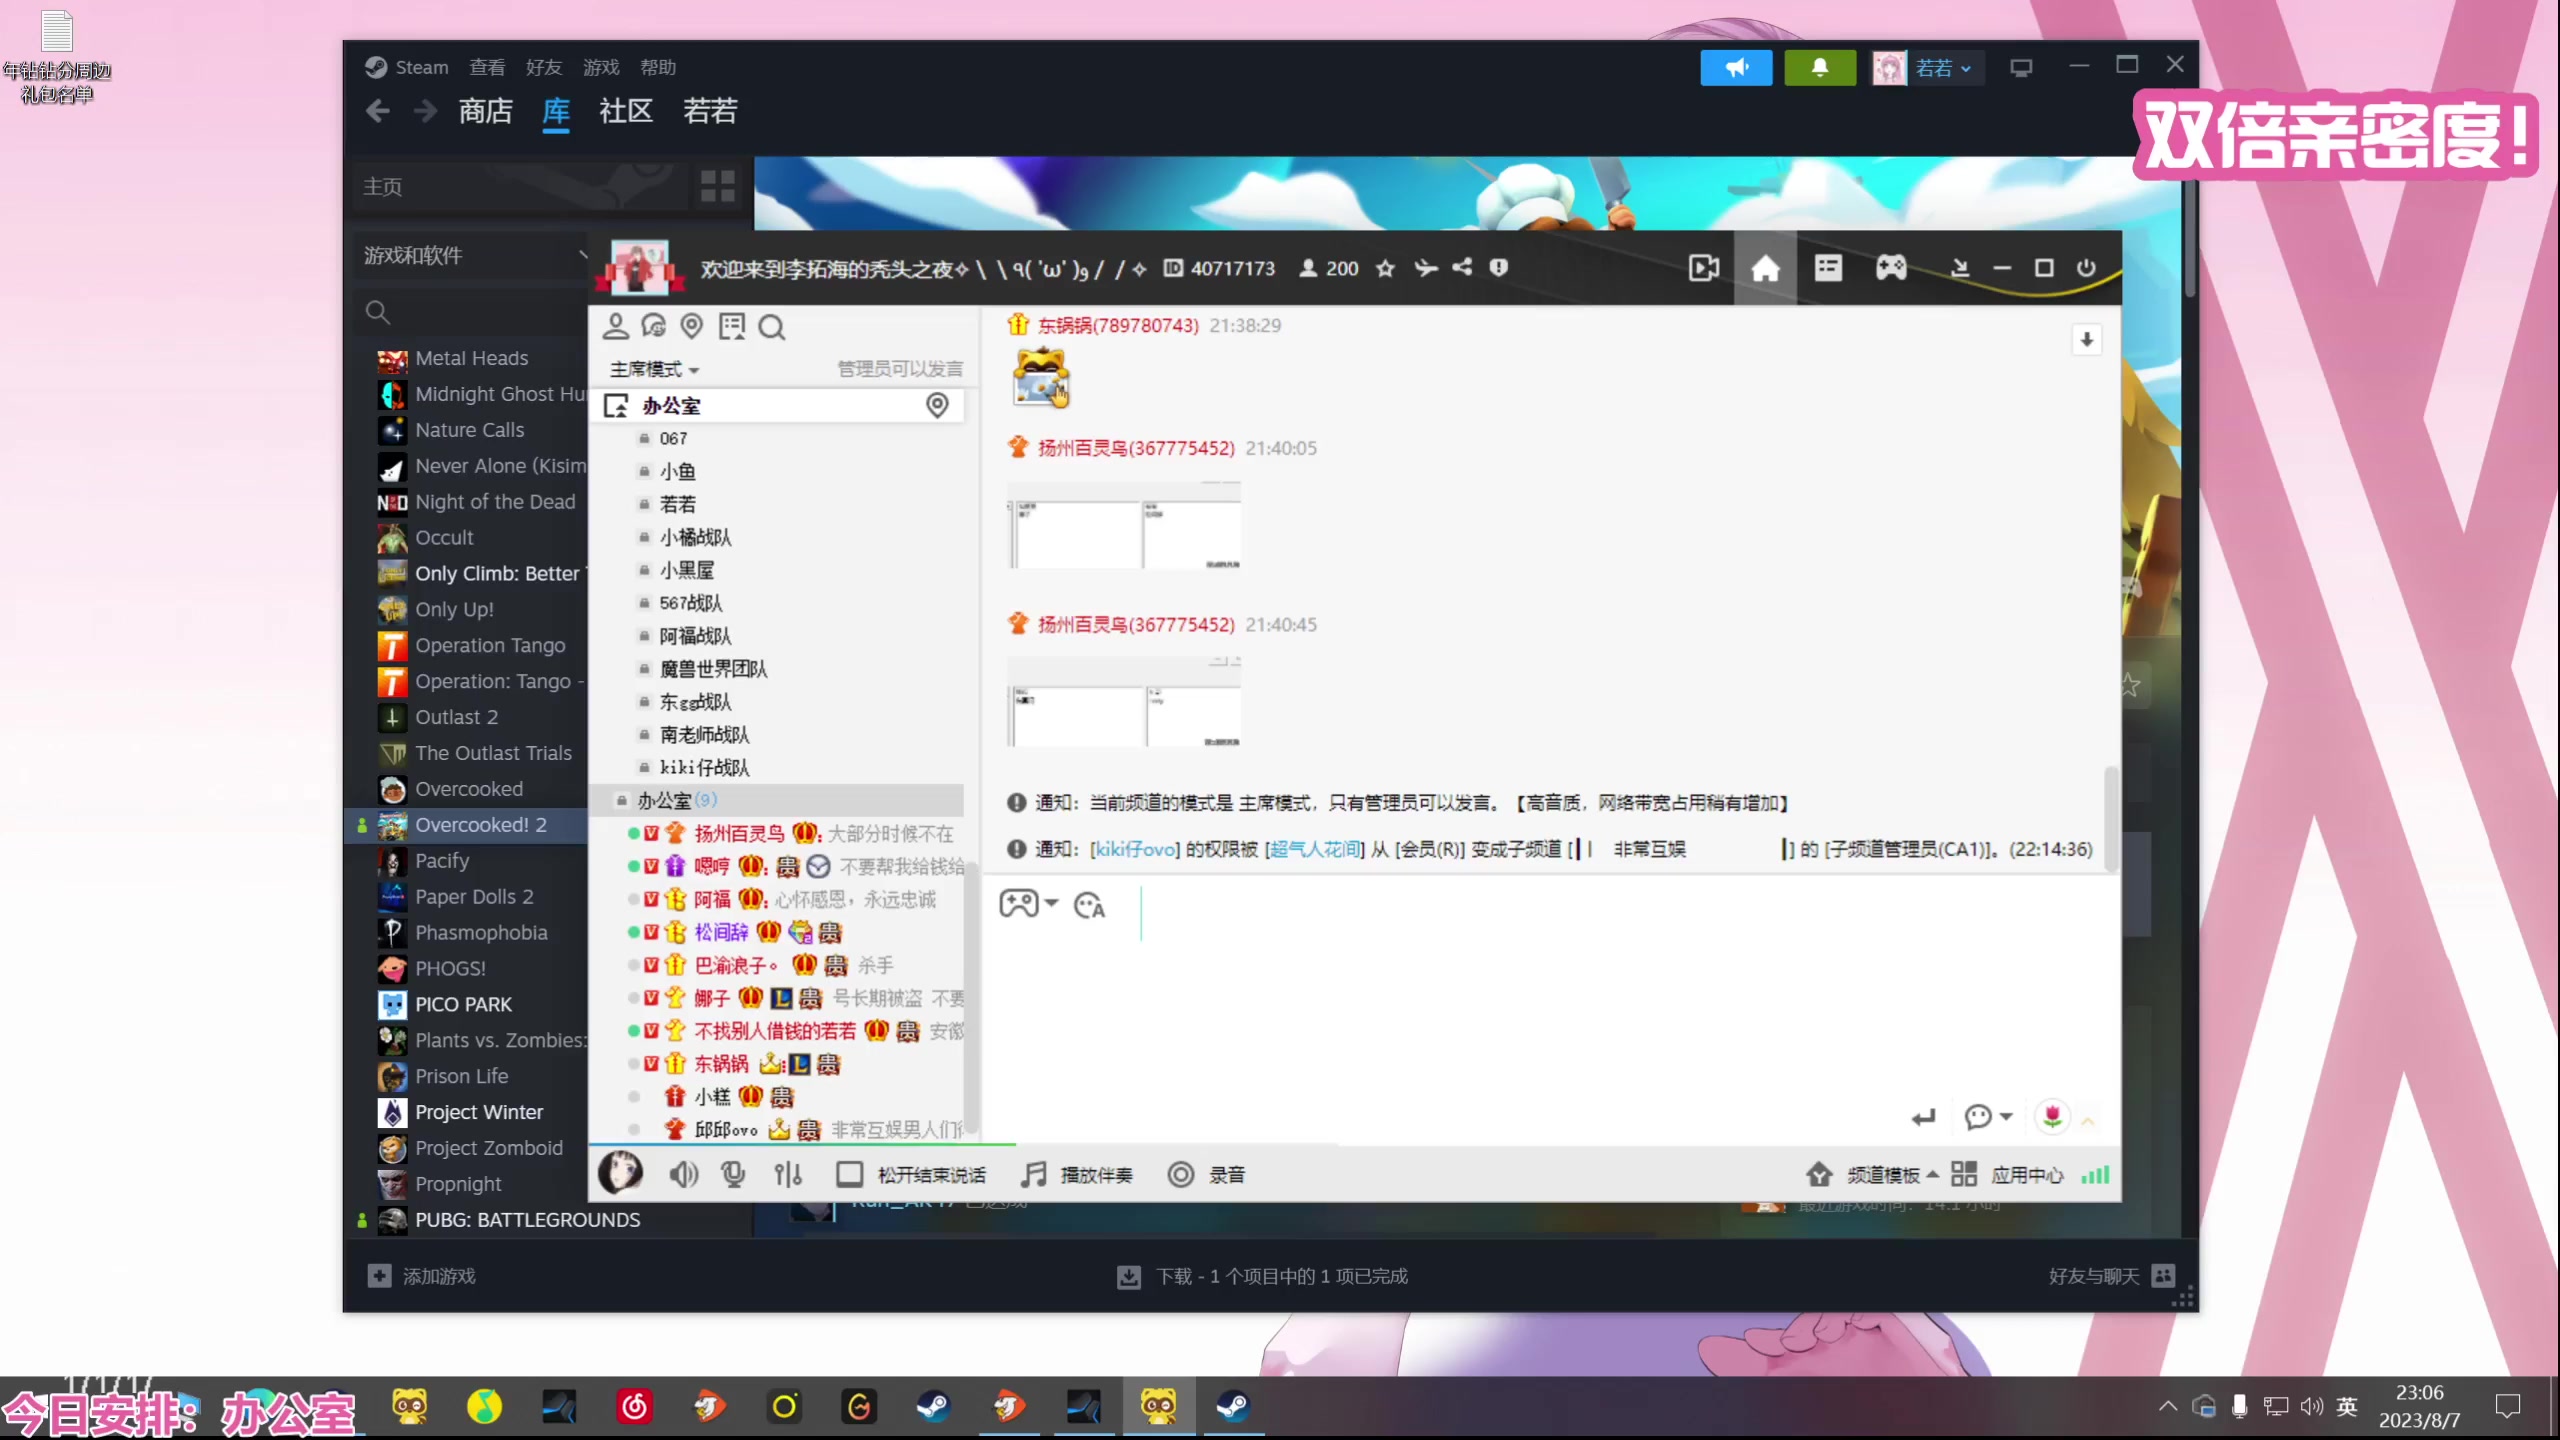Toggle the notification bell beside the account name

1820,67
